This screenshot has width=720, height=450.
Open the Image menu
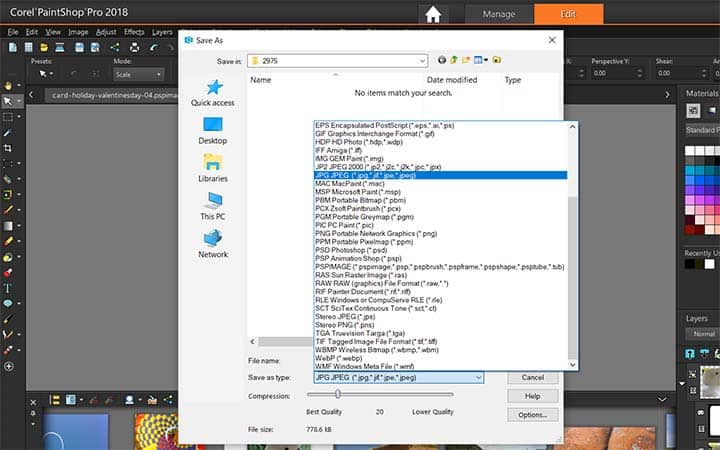pyautogui.click(x=78, y=32)
